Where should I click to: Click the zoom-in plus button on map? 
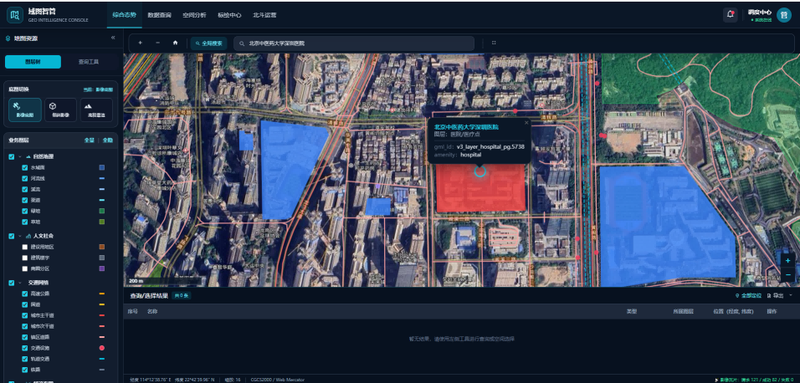(788, 261)
